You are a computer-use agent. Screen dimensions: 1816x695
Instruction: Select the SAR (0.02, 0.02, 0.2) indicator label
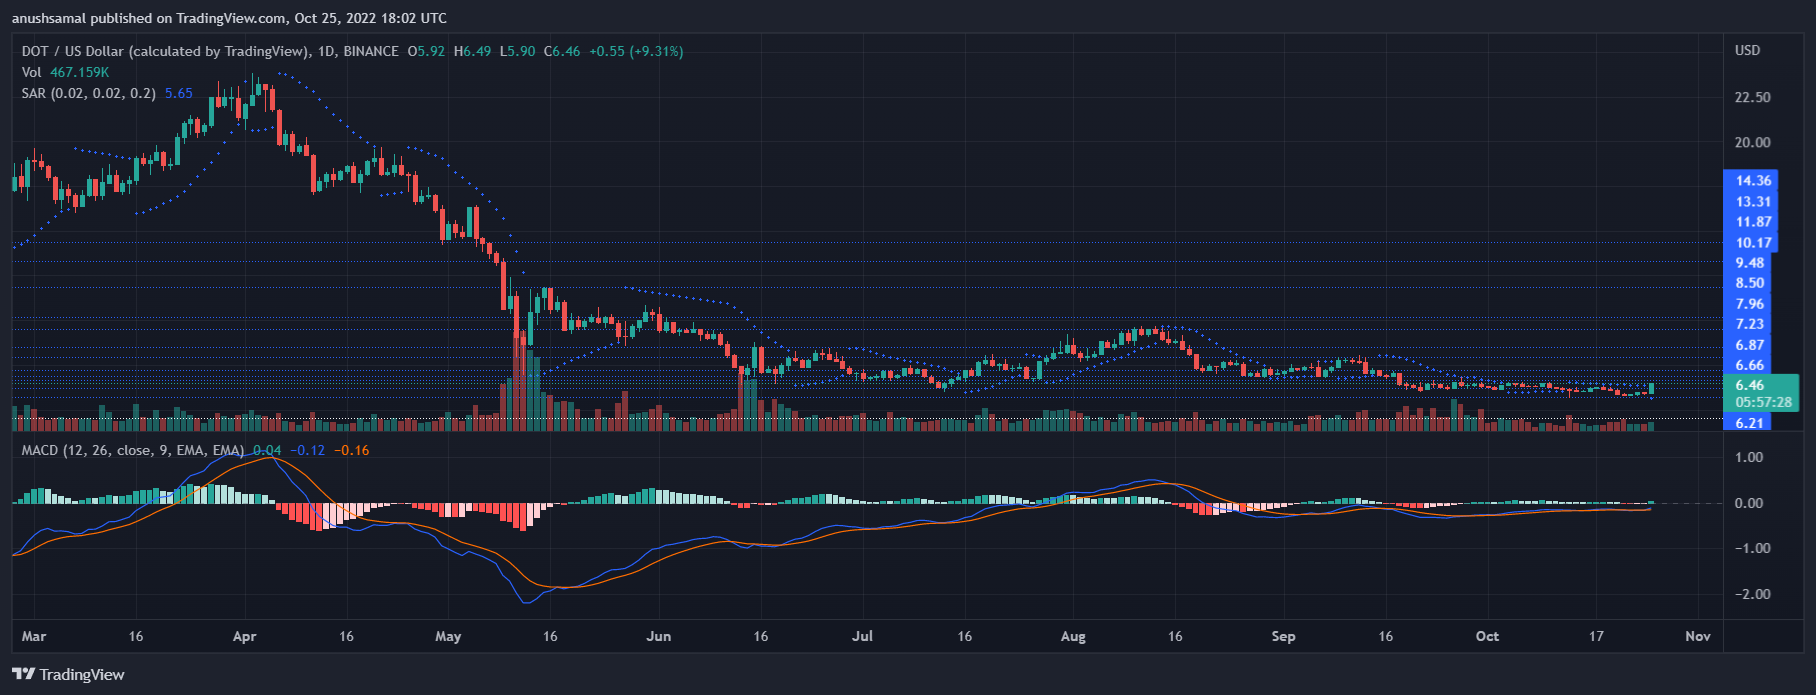(x=88, y=93)
